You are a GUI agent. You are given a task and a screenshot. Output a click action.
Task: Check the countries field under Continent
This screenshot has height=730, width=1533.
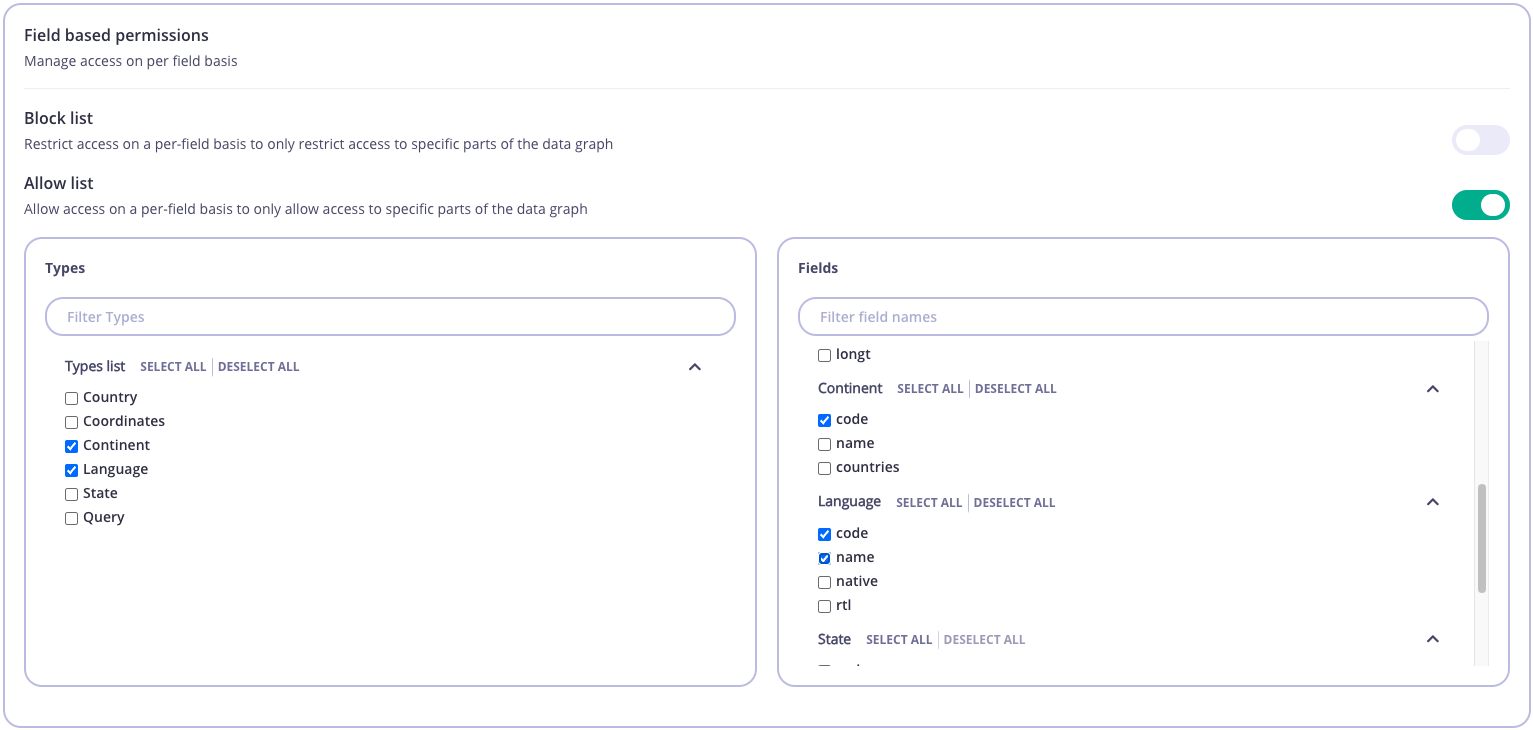point(824,468)
